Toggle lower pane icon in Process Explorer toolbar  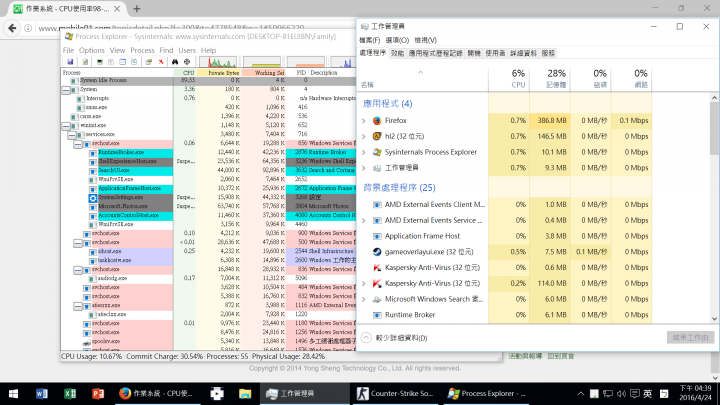coord(123,62)
